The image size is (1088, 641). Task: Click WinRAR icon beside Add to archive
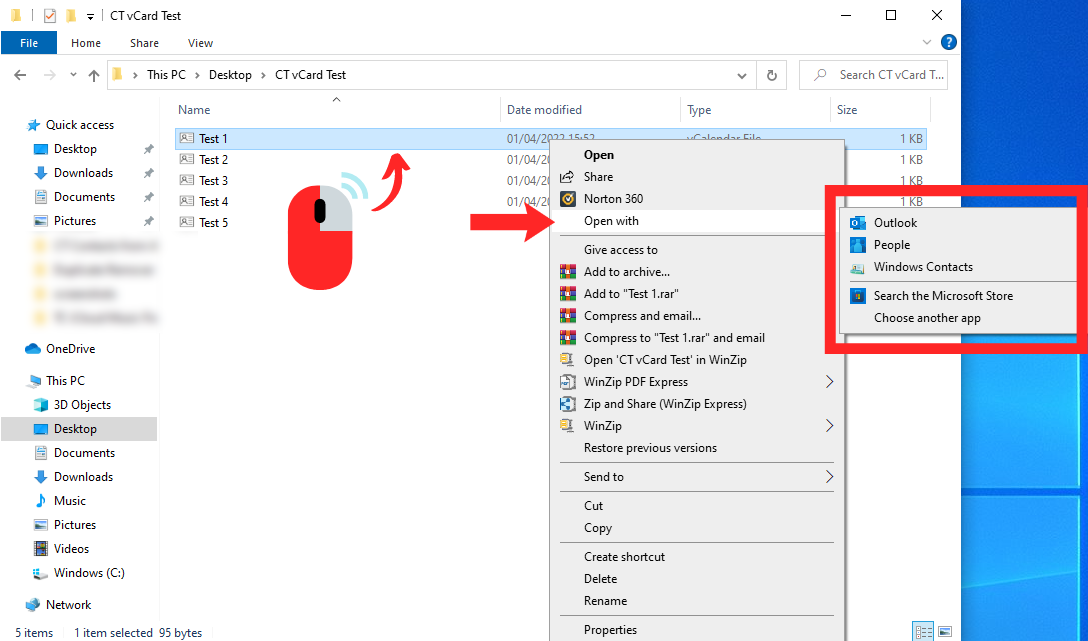568,272
